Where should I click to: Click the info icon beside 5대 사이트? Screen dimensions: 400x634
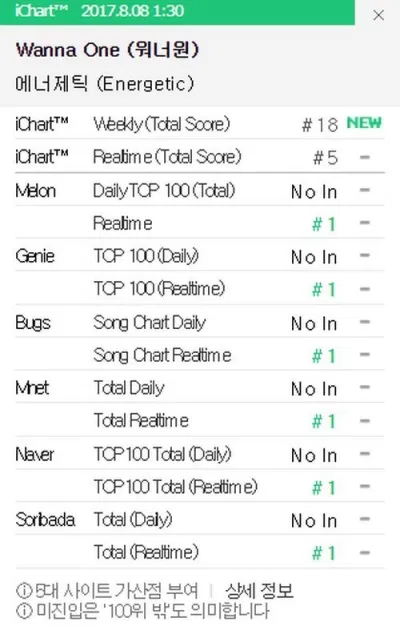pos(24,591)
